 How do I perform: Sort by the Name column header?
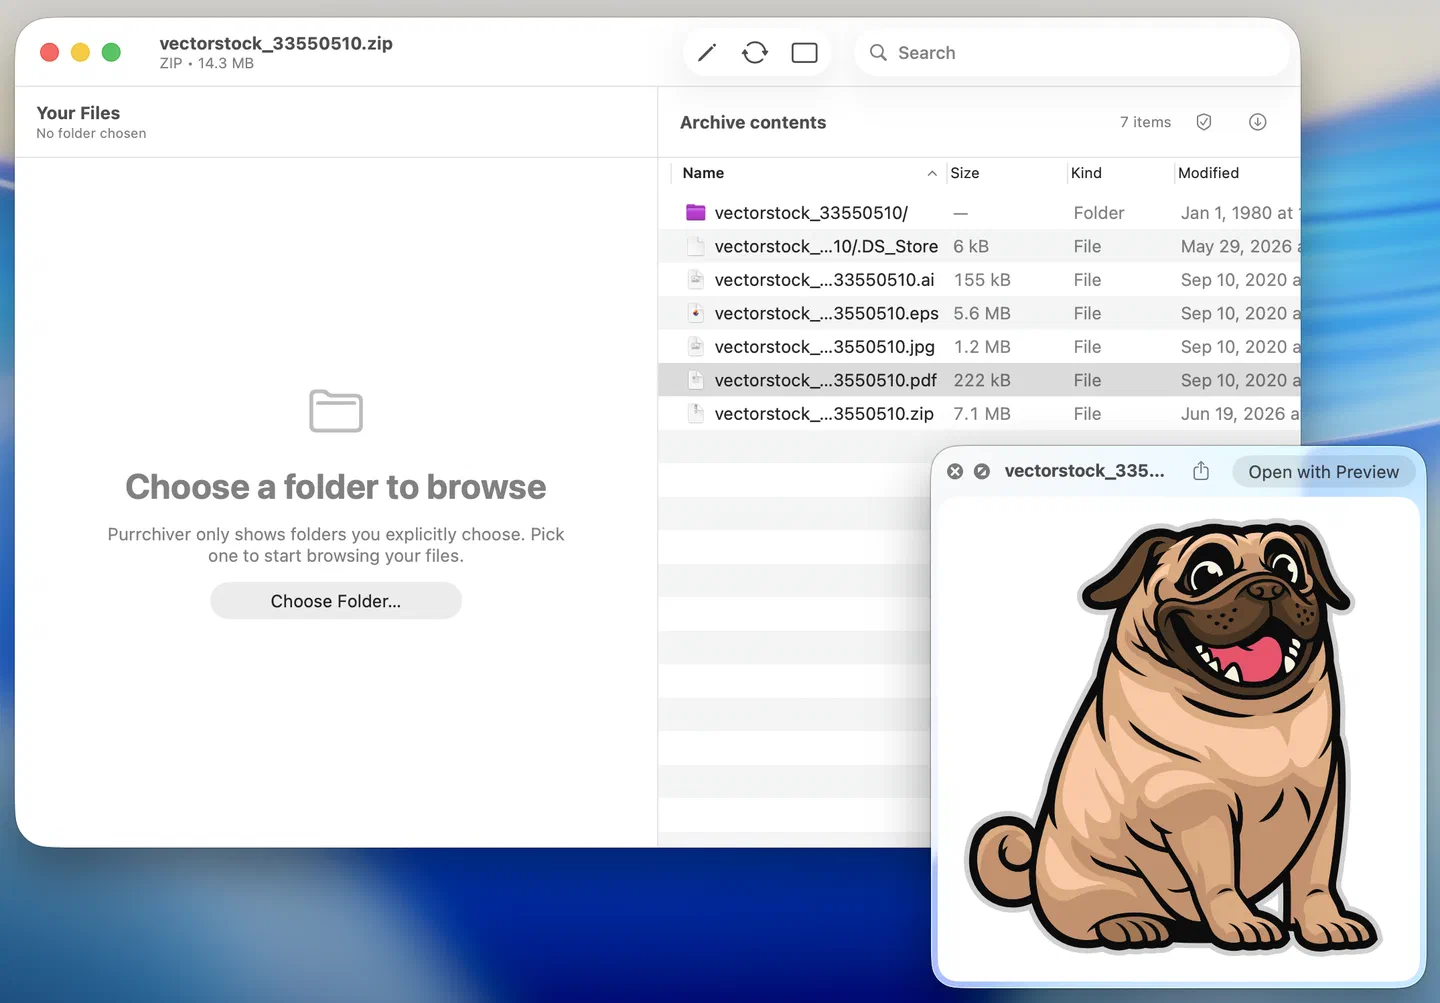click(703, 173)
